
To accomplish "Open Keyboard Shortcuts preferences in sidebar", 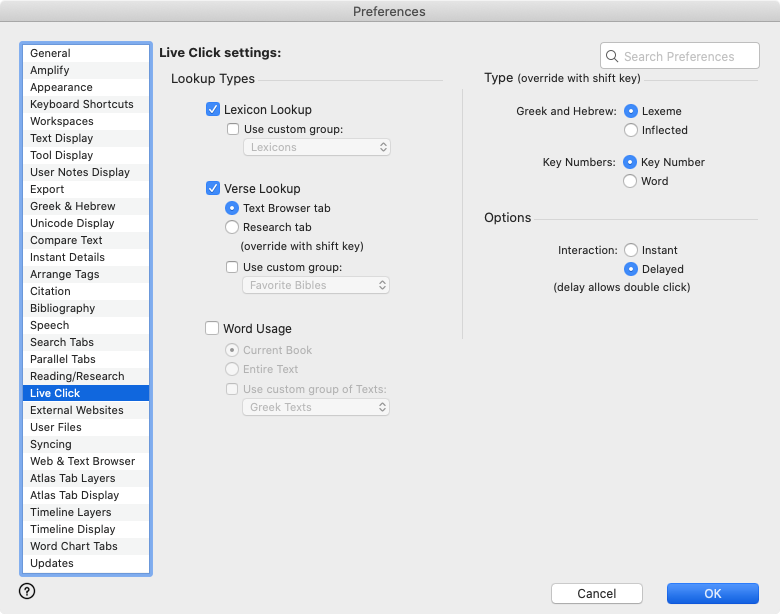I will click(82, 104).
